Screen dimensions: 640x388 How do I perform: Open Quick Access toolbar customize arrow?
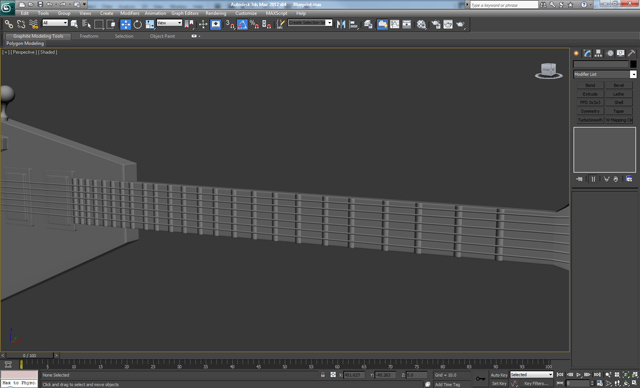pos(84,4)
